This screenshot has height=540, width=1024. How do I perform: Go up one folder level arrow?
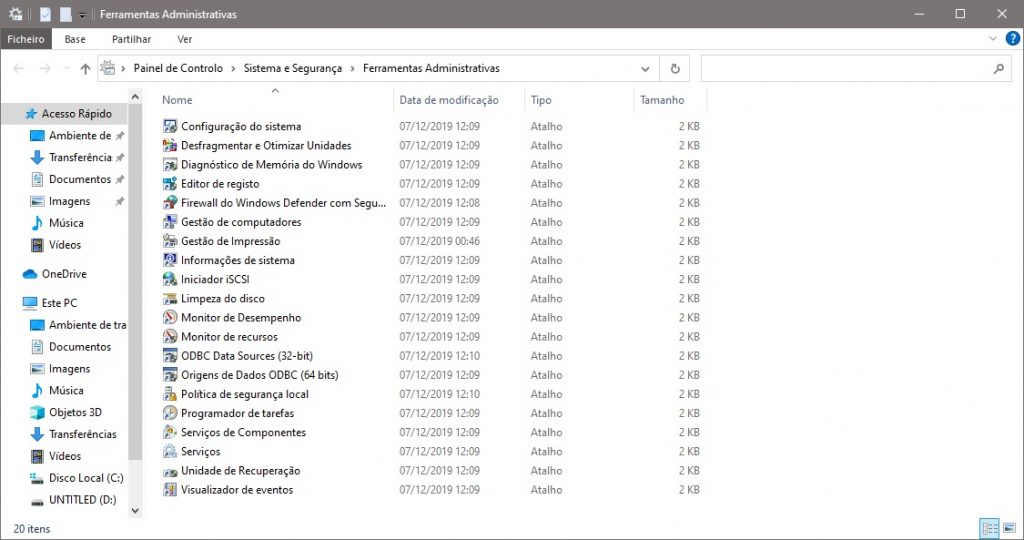coord(85,69)
